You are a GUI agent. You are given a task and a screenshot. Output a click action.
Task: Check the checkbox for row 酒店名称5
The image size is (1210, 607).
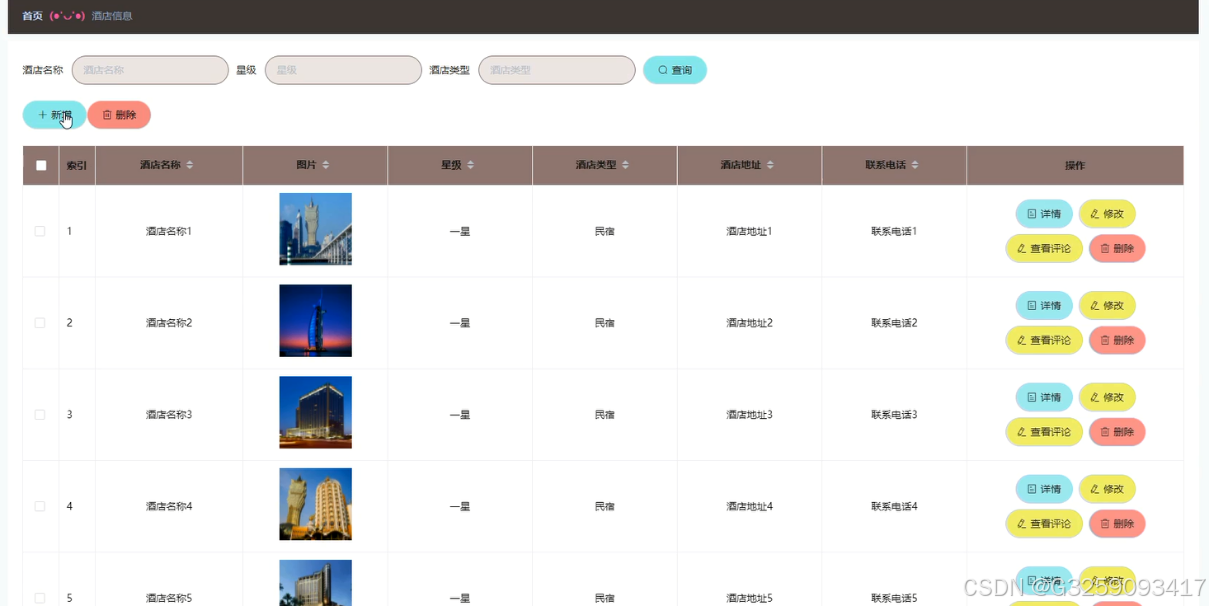pyautogui.click(x=40, y=598)
